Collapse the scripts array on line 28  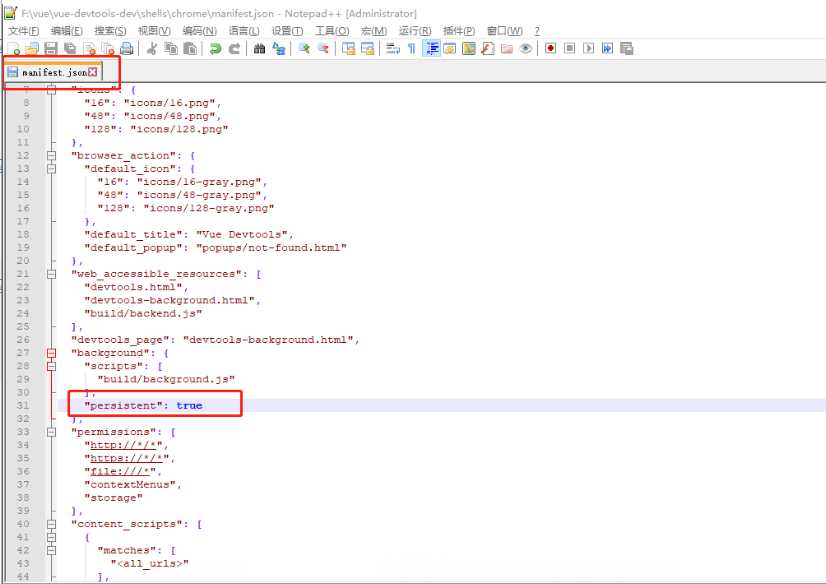[x=51, y=367]
